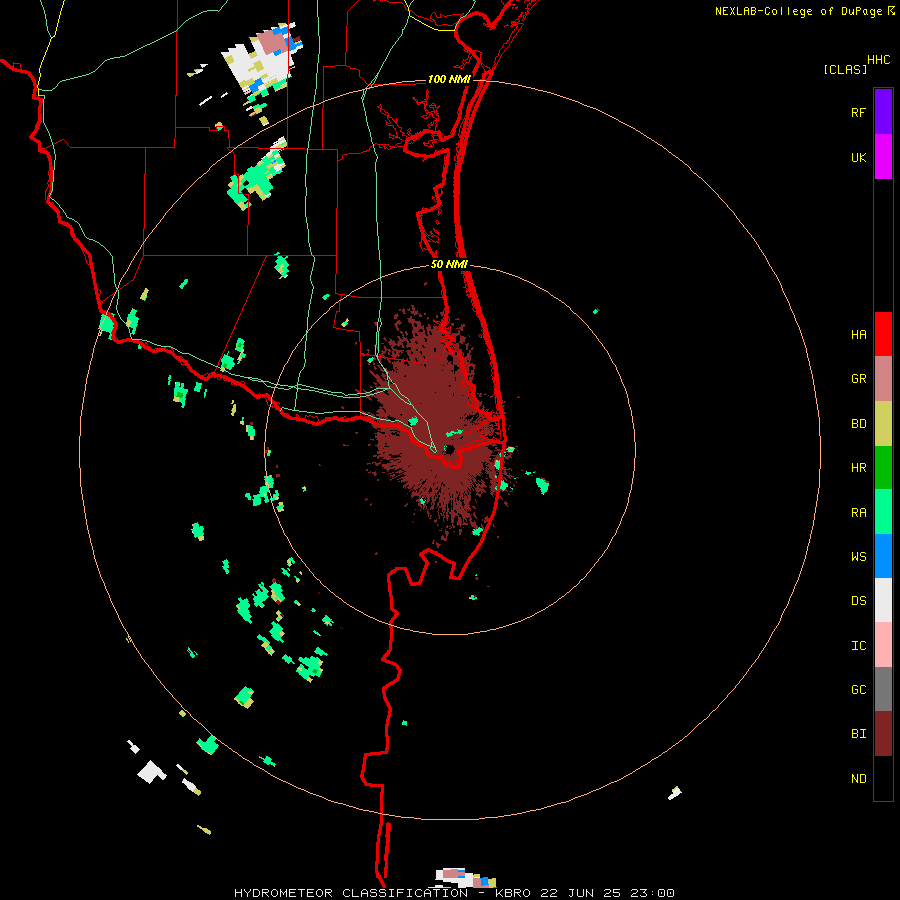
Task: Click the BD legend label
Action: pos(858,424)
